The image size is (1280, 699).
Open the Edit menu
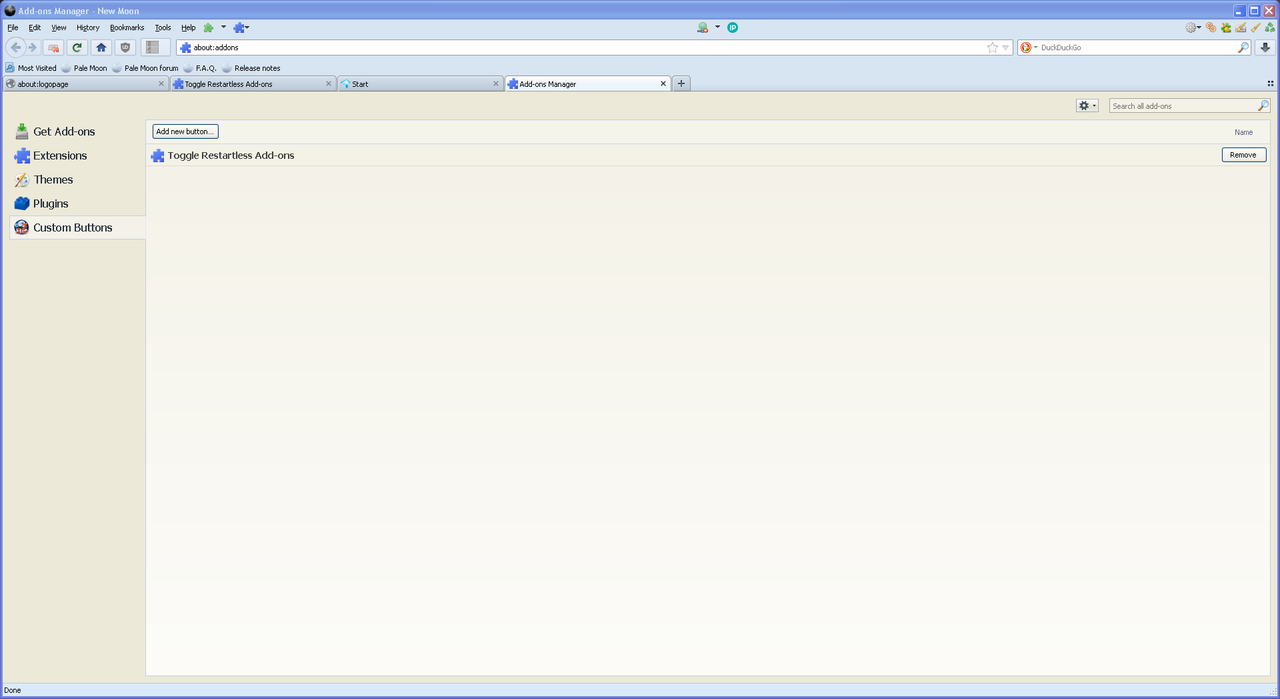tap(35, 27)
